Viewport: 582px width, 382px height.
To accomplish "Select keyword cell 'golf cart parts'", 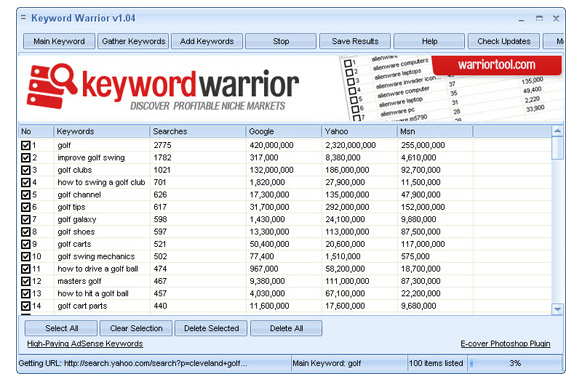I will pyautogui.click(x=82, y=306).
